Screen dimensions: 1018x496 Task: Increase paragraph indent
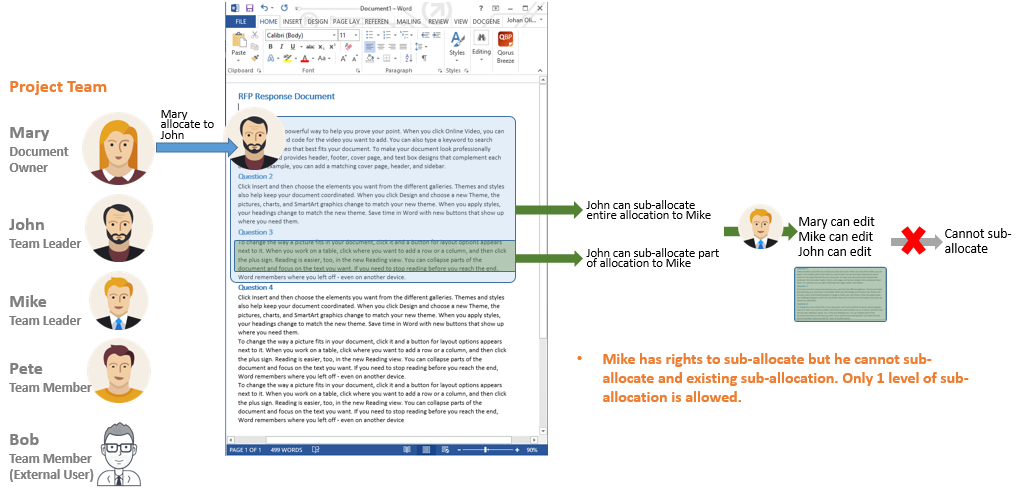[436, 35]
